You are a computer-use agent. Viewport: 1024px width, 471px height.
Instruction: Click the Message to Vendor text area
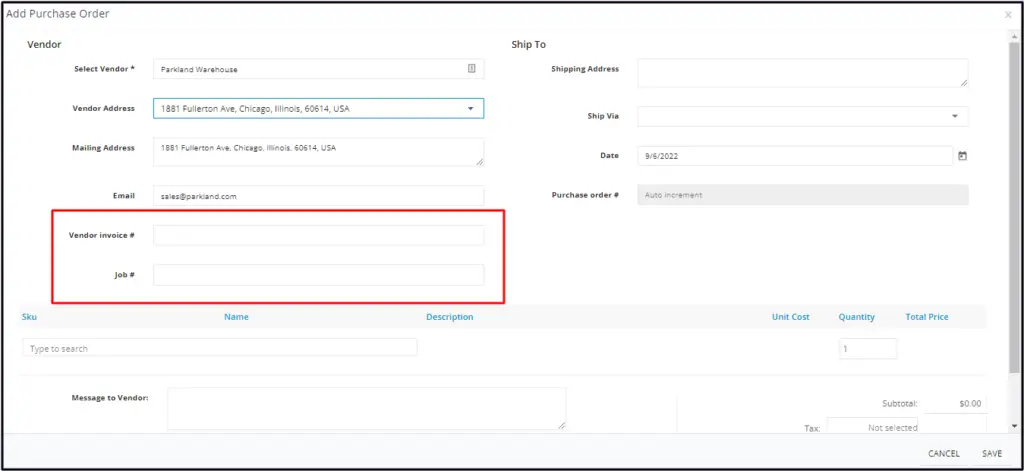(366, 408)
